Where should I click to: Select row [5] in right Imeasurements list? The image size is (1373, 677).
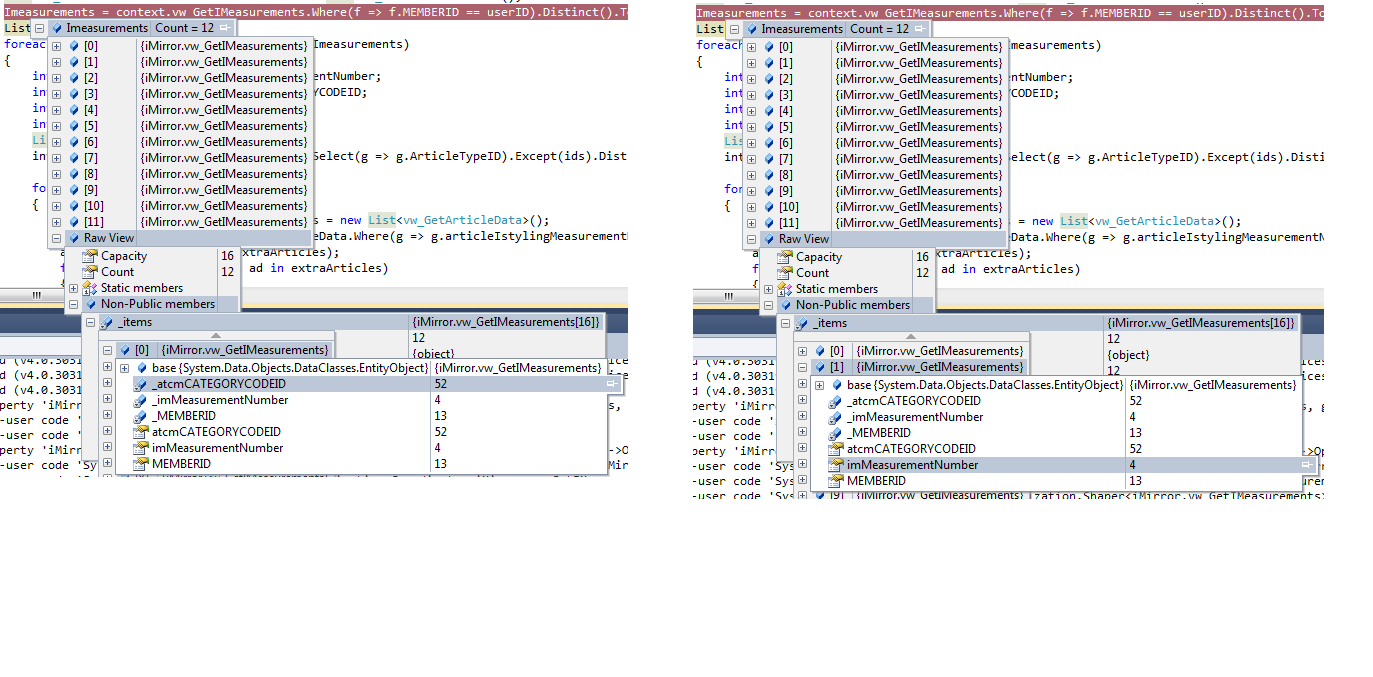[x=875, y=127]
